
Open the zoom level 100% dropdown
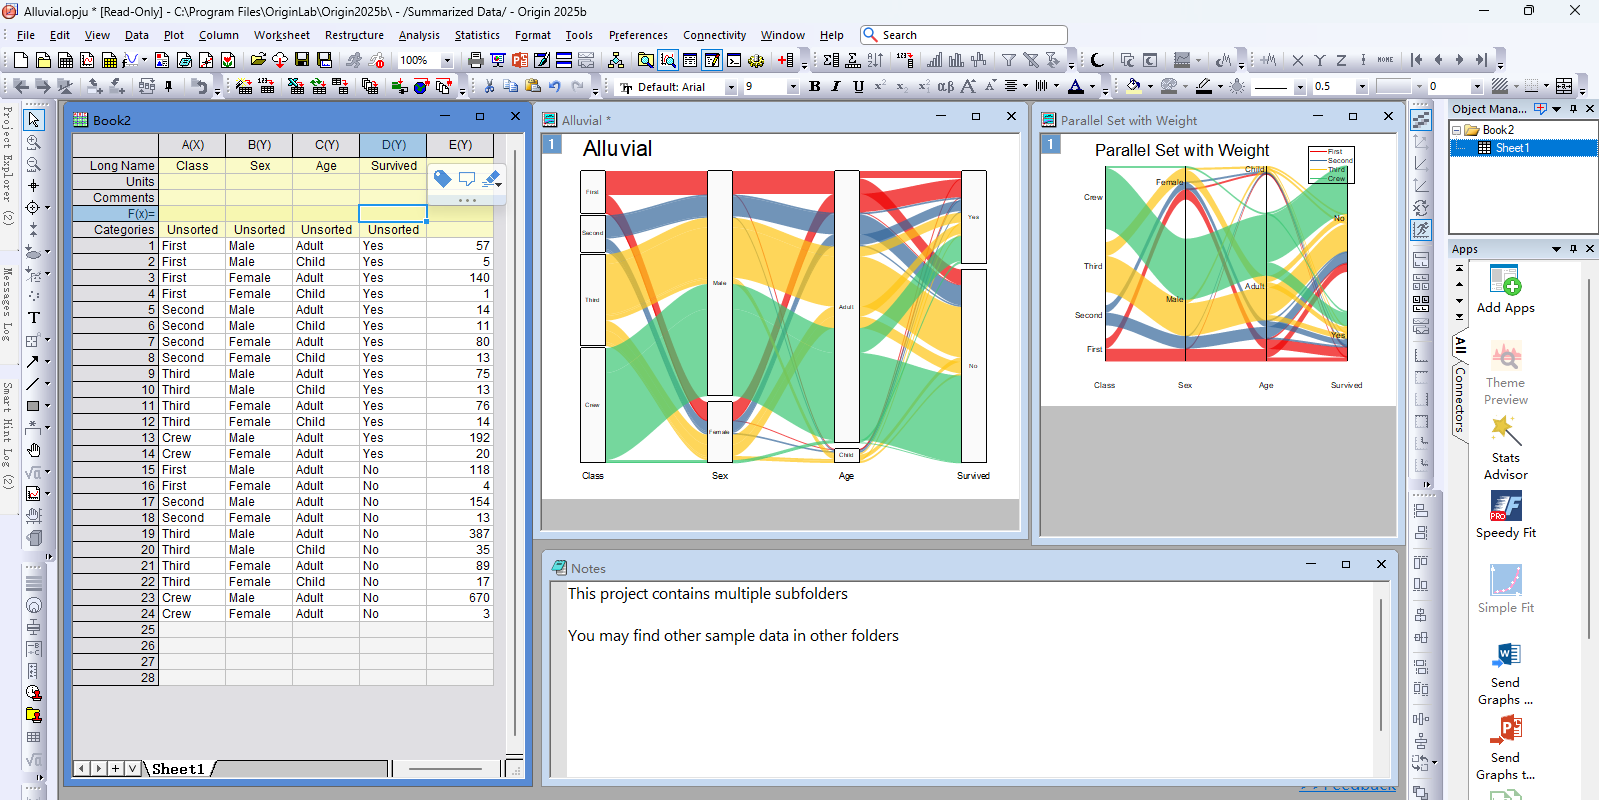click(447, 61)
